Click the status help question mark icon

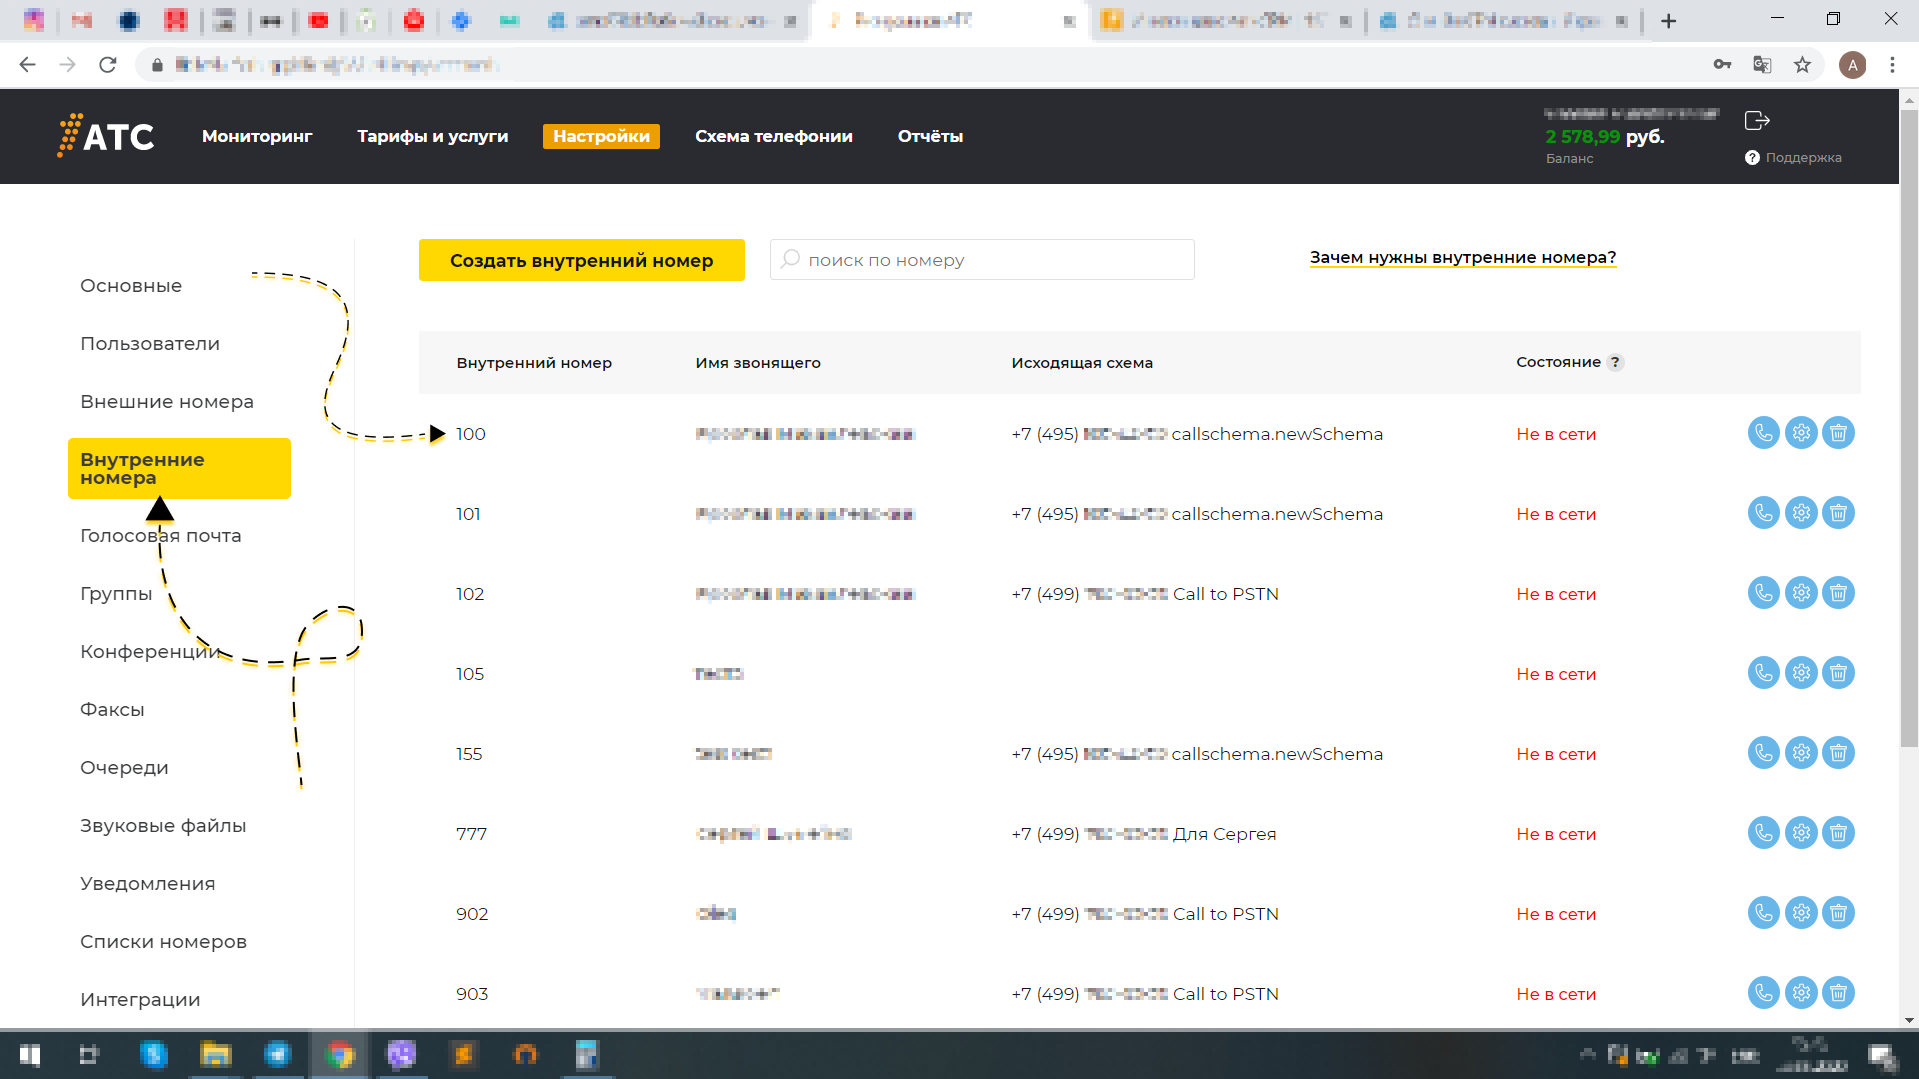click(x=1615, y=363)
